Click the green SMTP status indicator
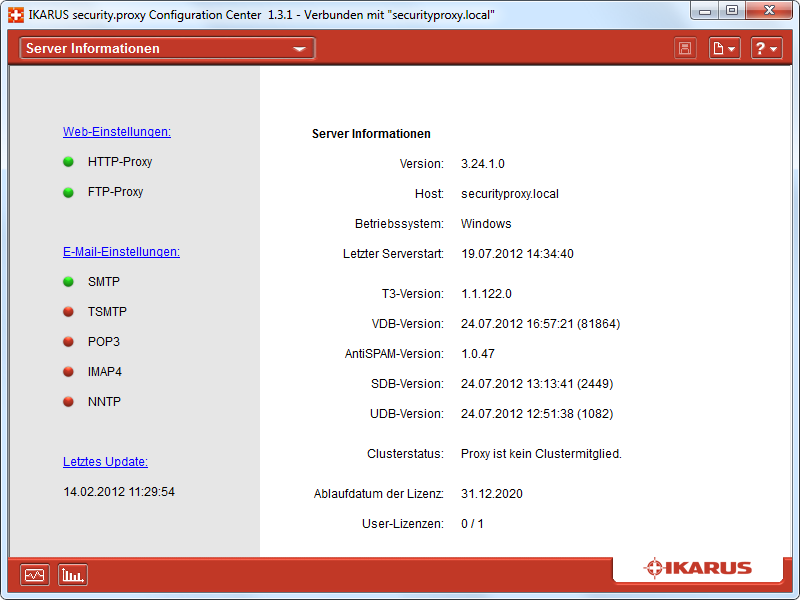This screenshot has height=600, width=800. point(69,282)
